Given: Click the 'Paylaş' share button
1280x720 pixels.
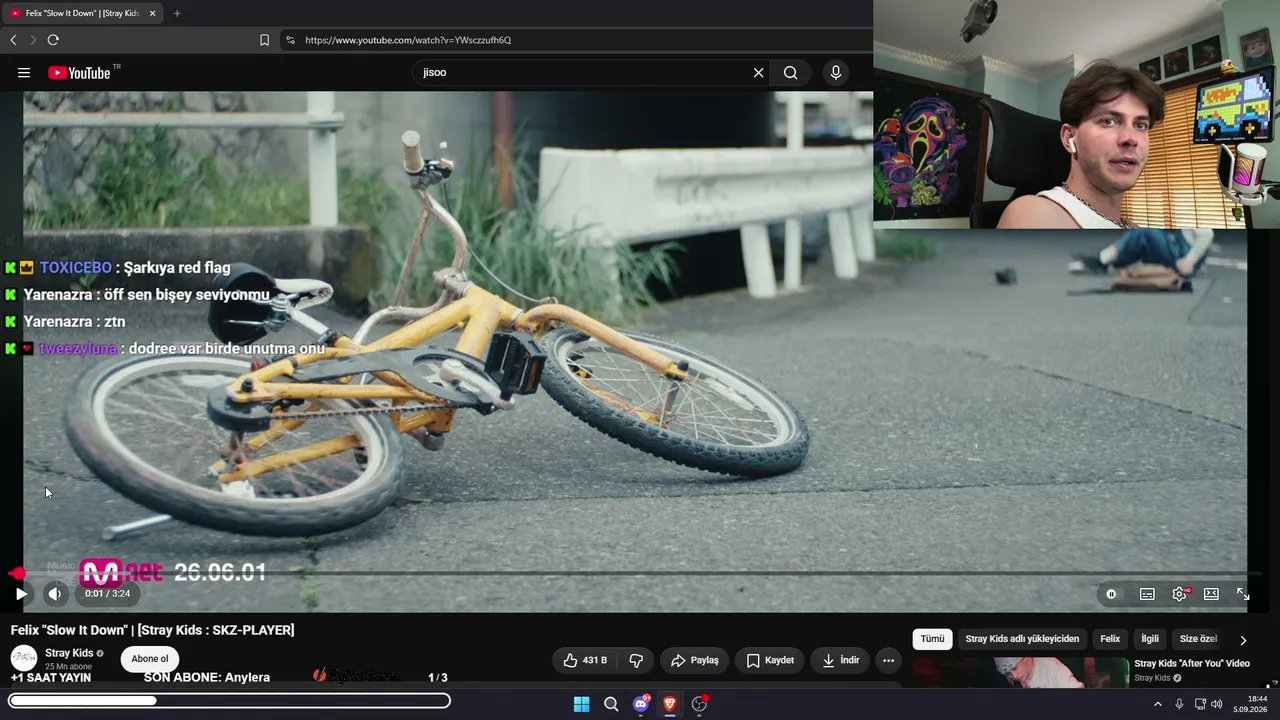Looking at the screenshot, I should pyautogui.click(x=695, y=660).
